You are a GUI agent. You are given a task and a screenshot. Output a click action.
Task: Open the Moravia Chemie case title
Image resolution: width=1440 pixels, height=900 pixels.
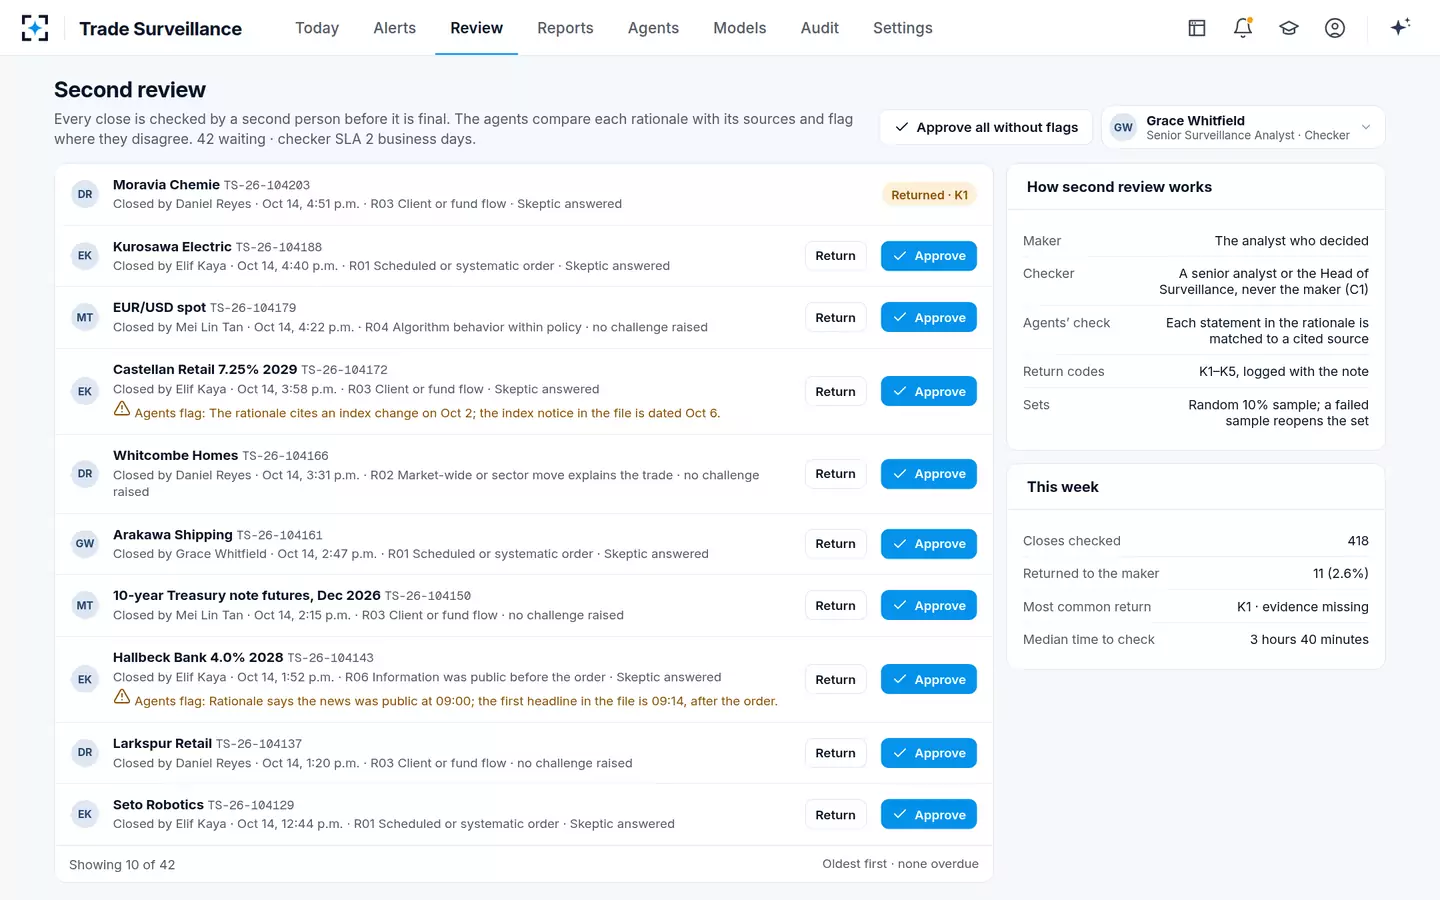coord(166,185)
